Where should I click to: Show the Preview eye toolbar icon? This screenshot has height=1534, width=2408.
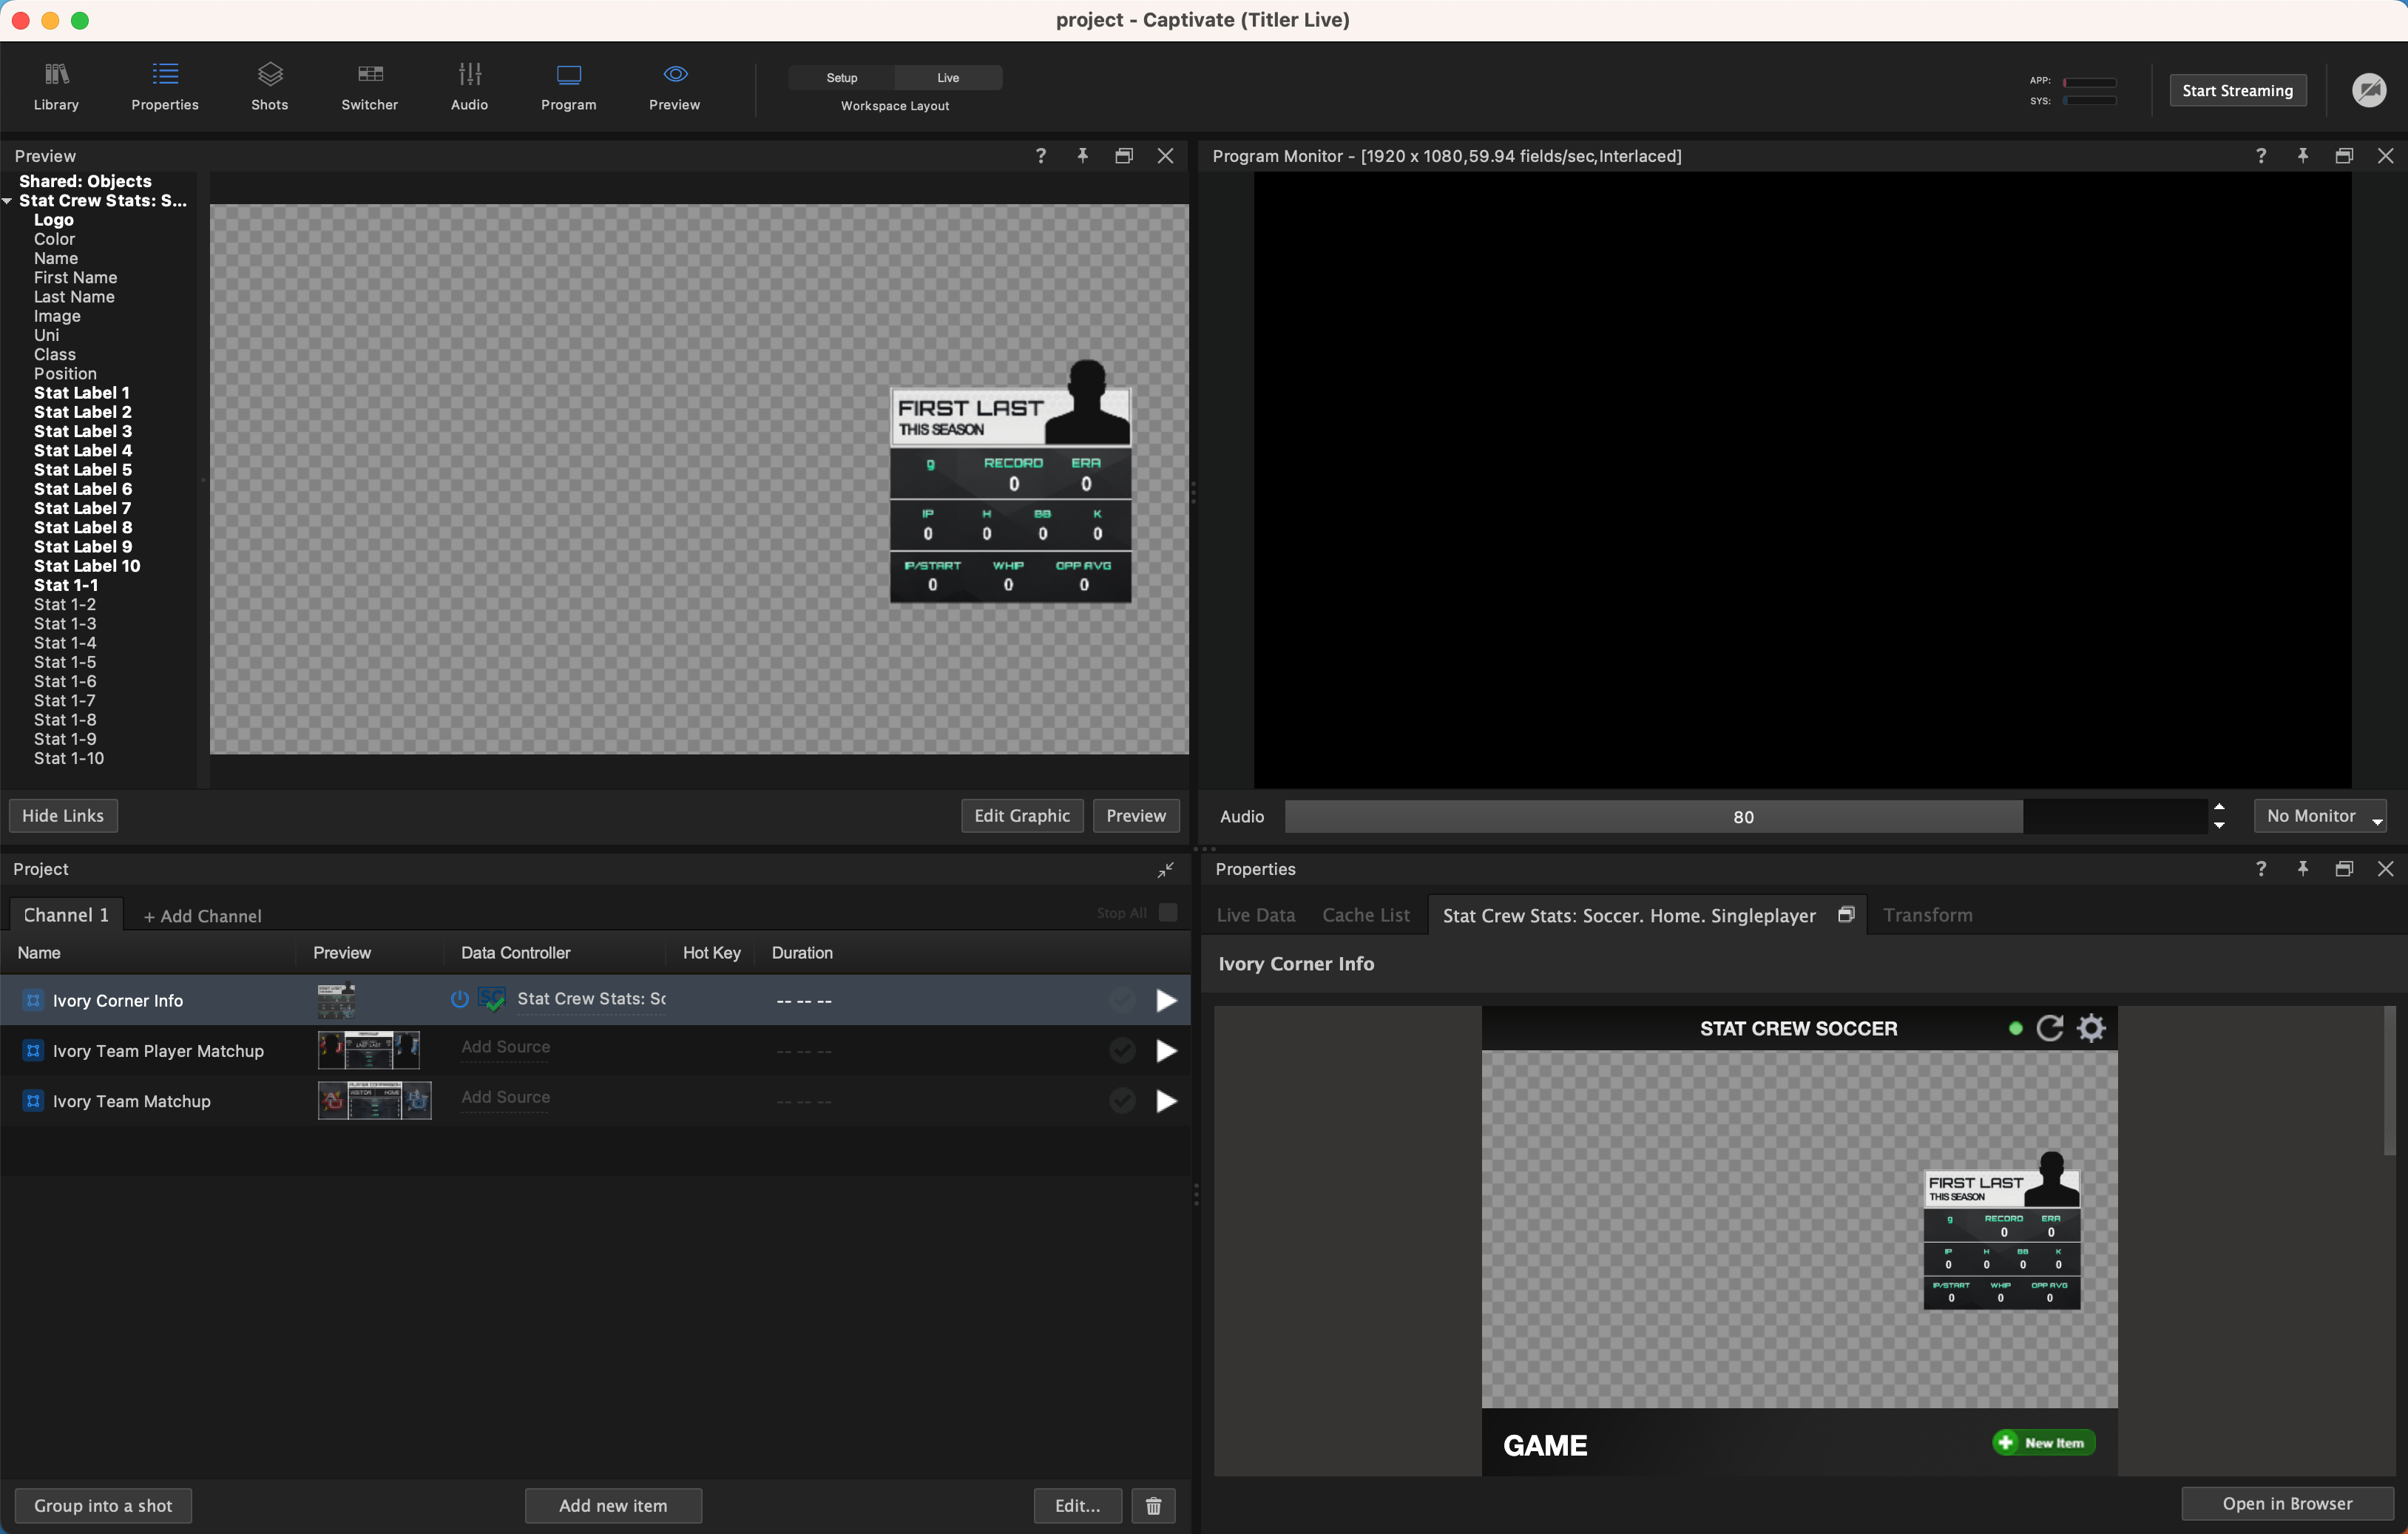point(675,87)
